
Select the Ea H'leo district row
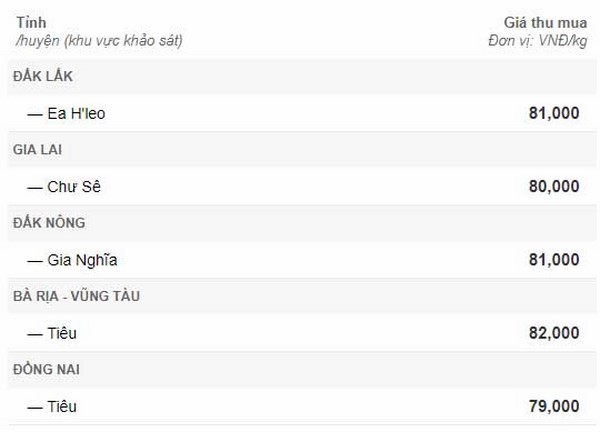[302, 113]
